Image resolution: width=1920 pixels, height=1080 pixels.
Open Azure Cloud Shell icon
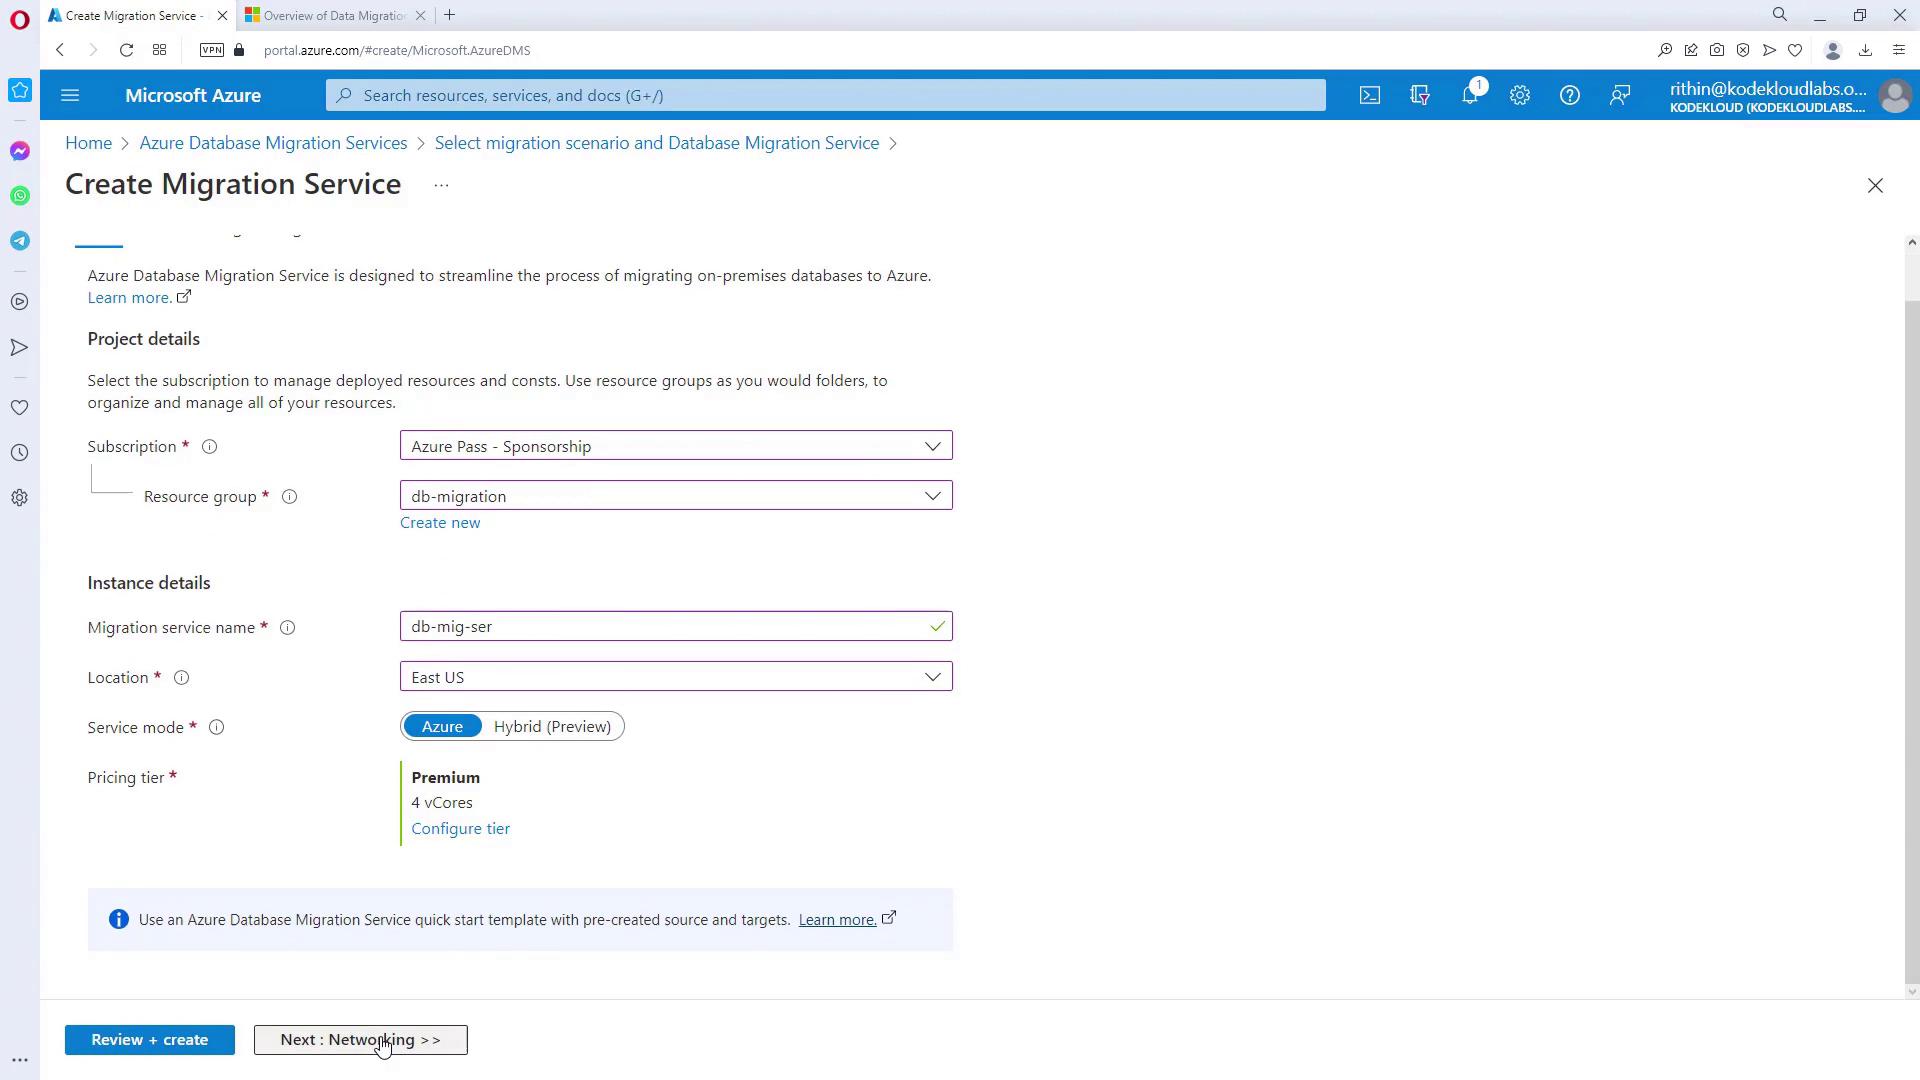pos(1369,95)
